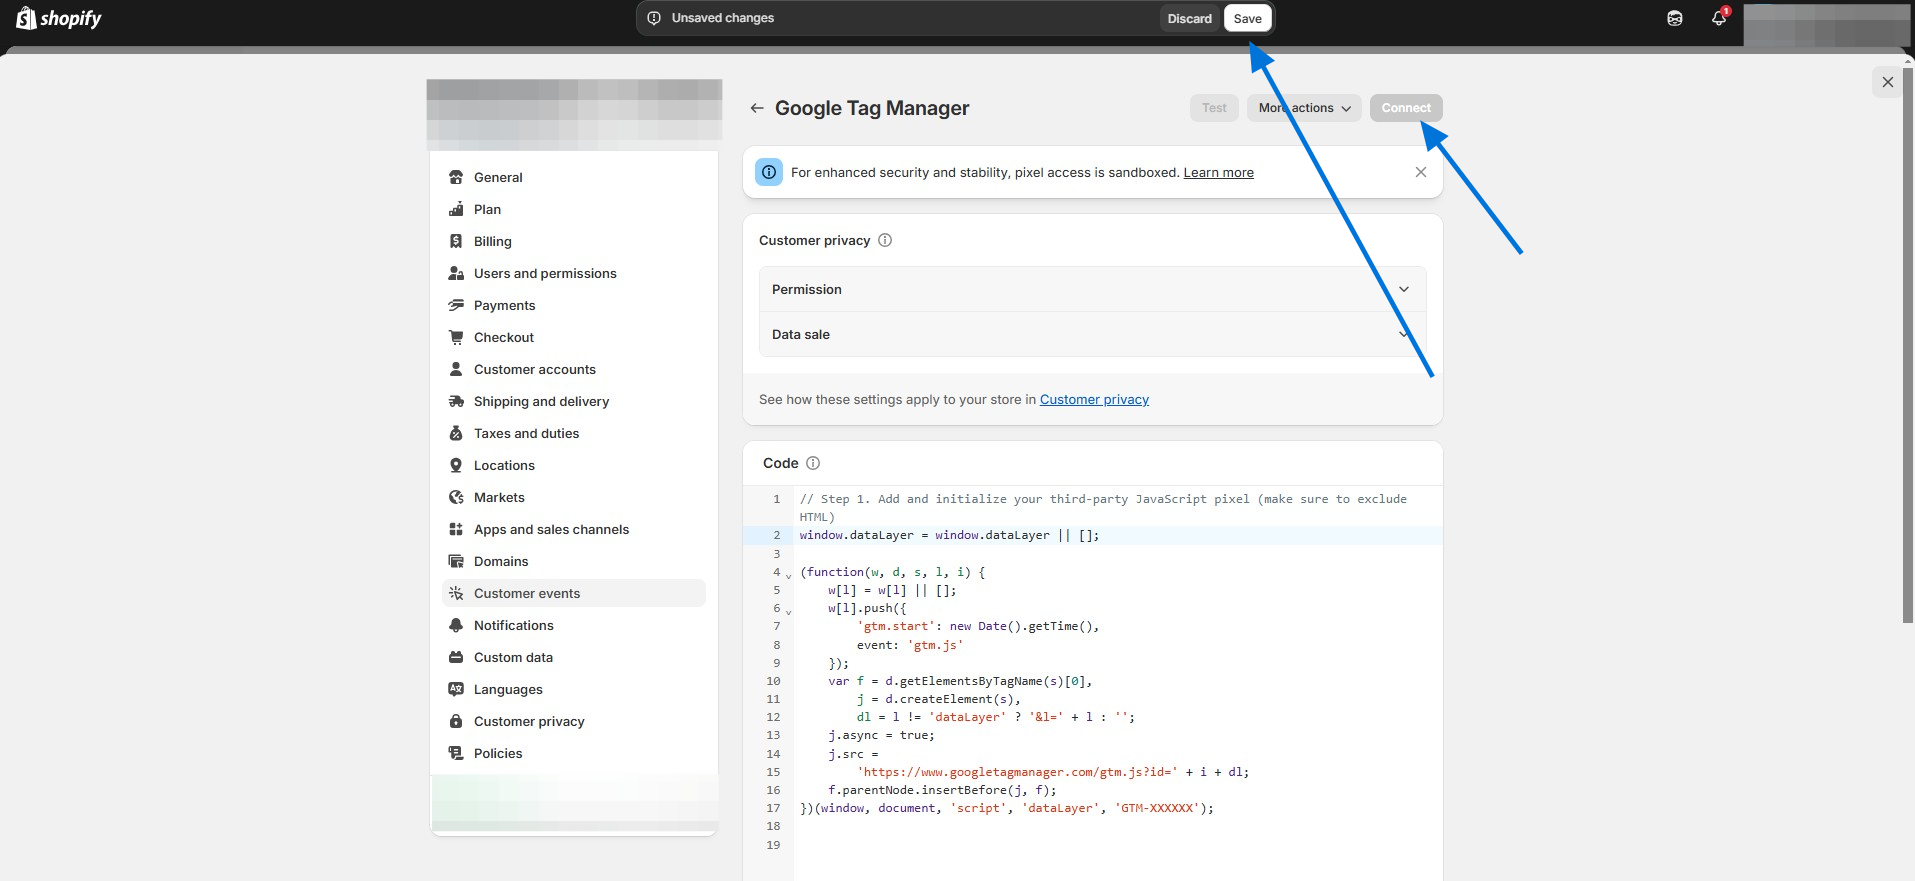Click the Code section info icon

pyautogui.click(x=813, y=463)
